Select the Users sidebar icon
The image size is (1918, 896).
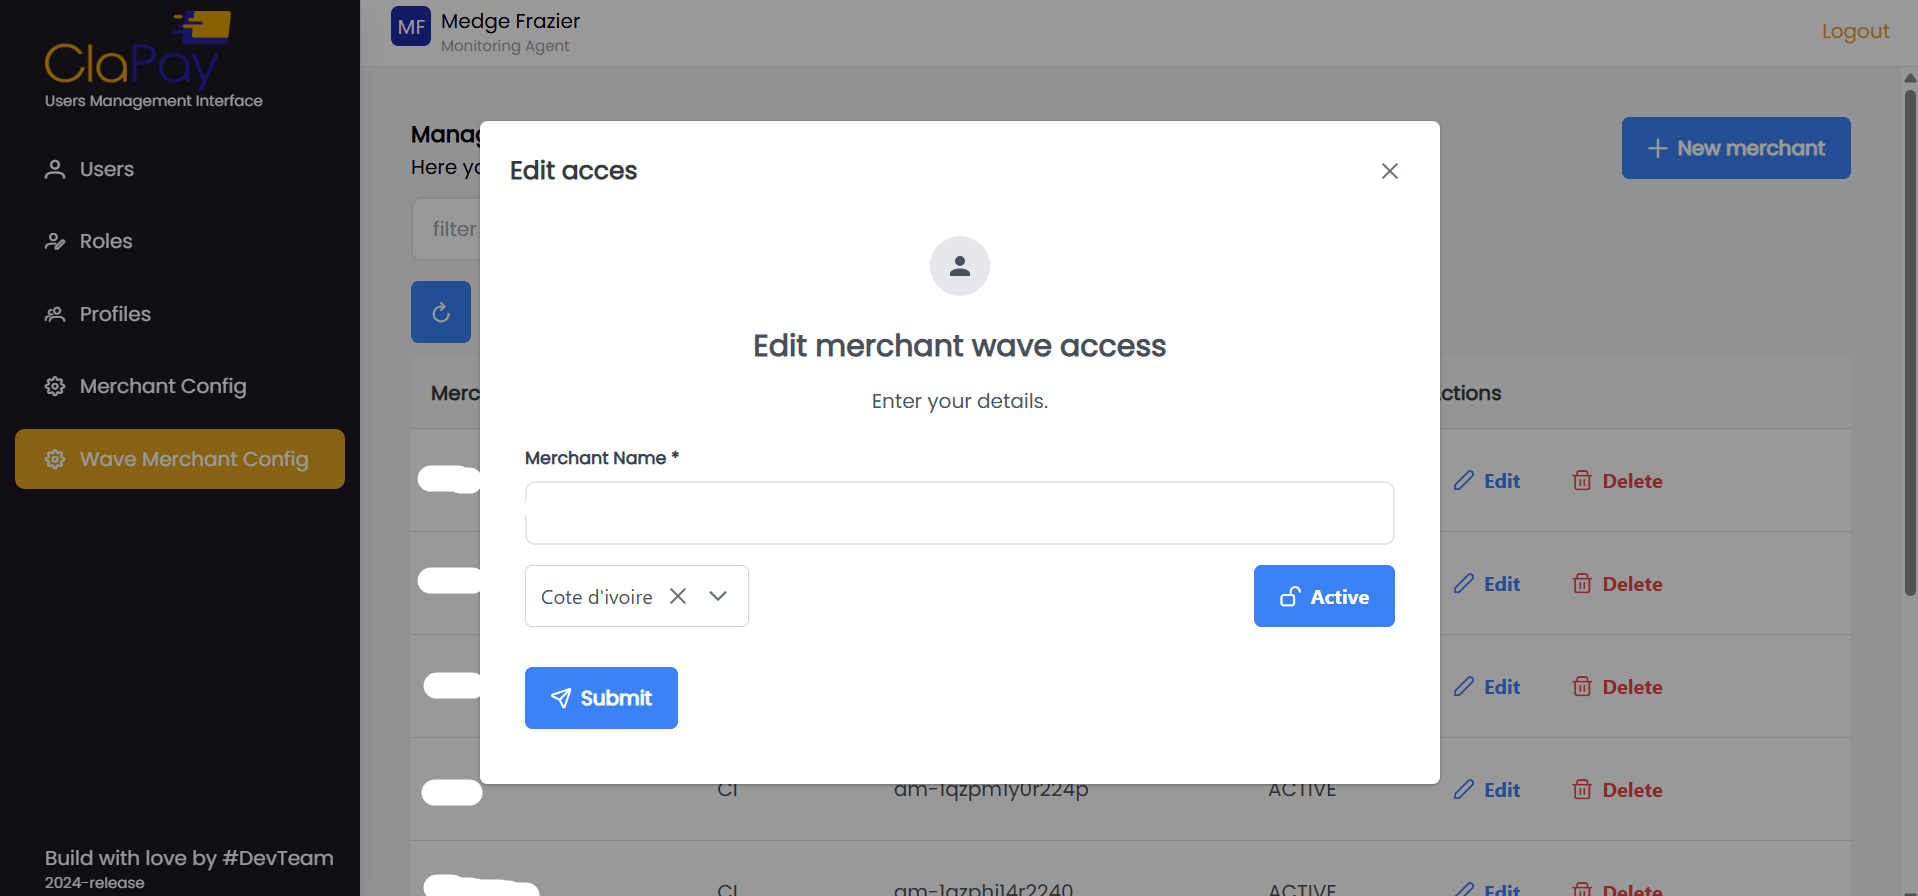[x=54, y=169]
